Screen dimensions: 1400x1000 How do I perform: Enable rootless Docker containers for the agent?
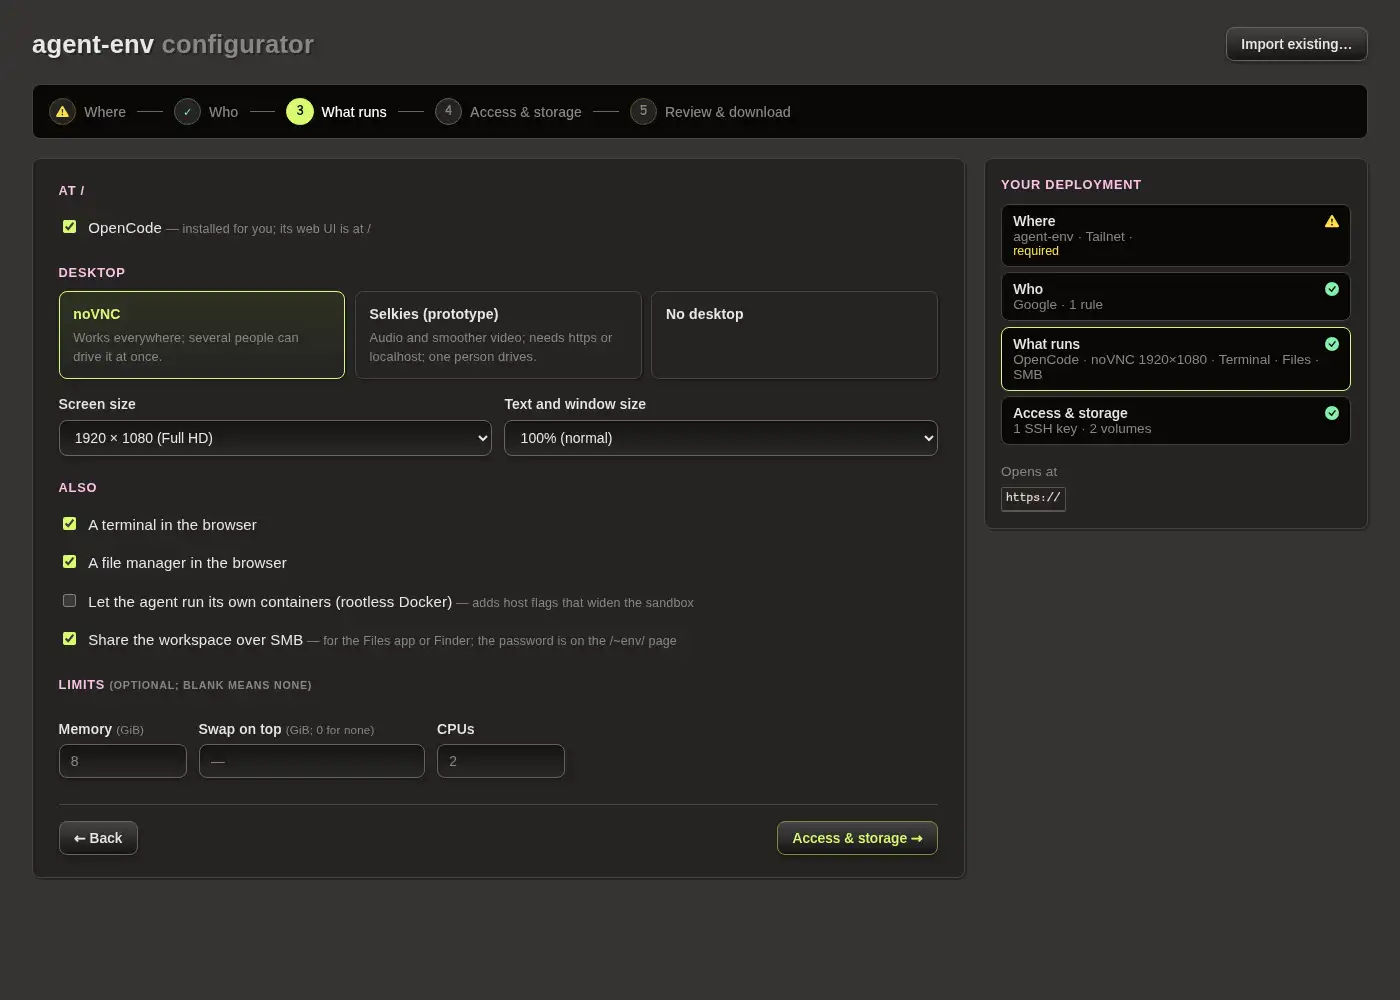click(x=70, y=601)
